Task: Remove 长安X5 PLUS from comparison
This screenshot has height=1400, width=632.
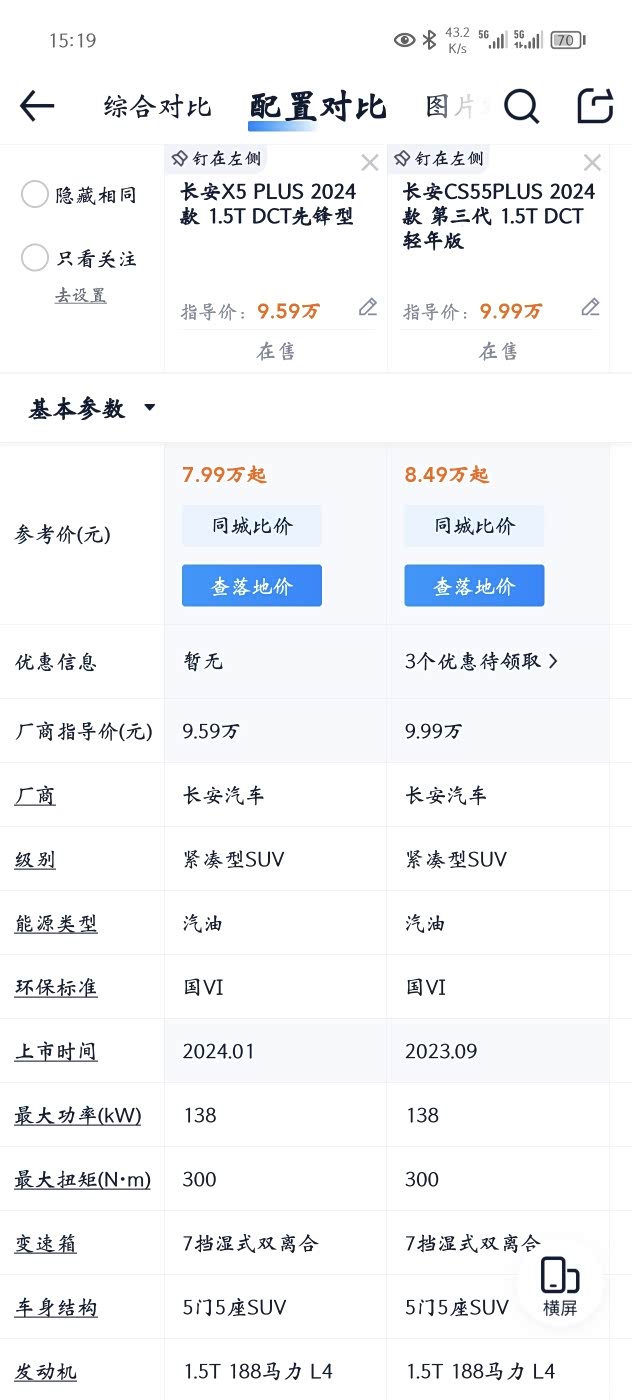Action: click(x=370, y=162)
